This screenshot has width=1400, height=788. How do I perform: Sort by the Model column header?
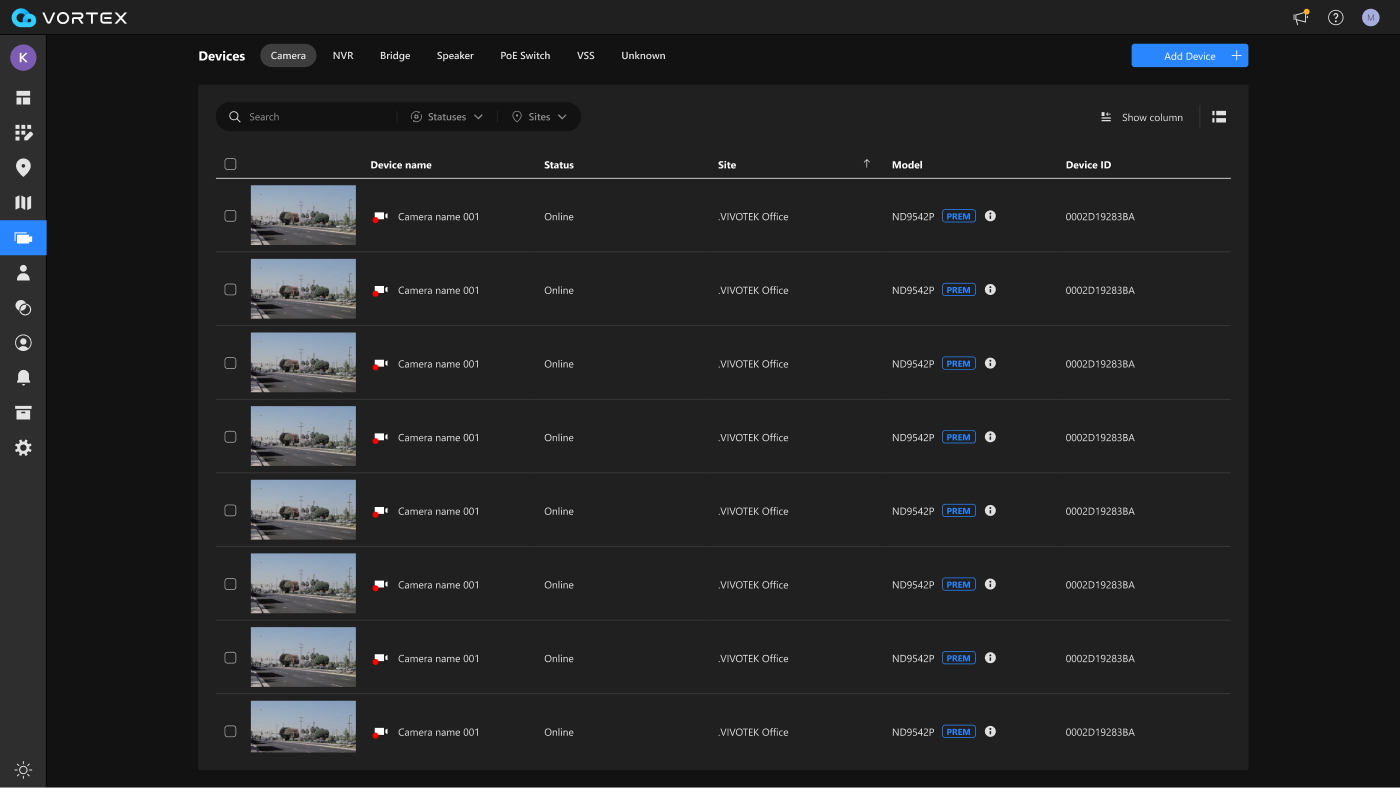tap(907, 165)
